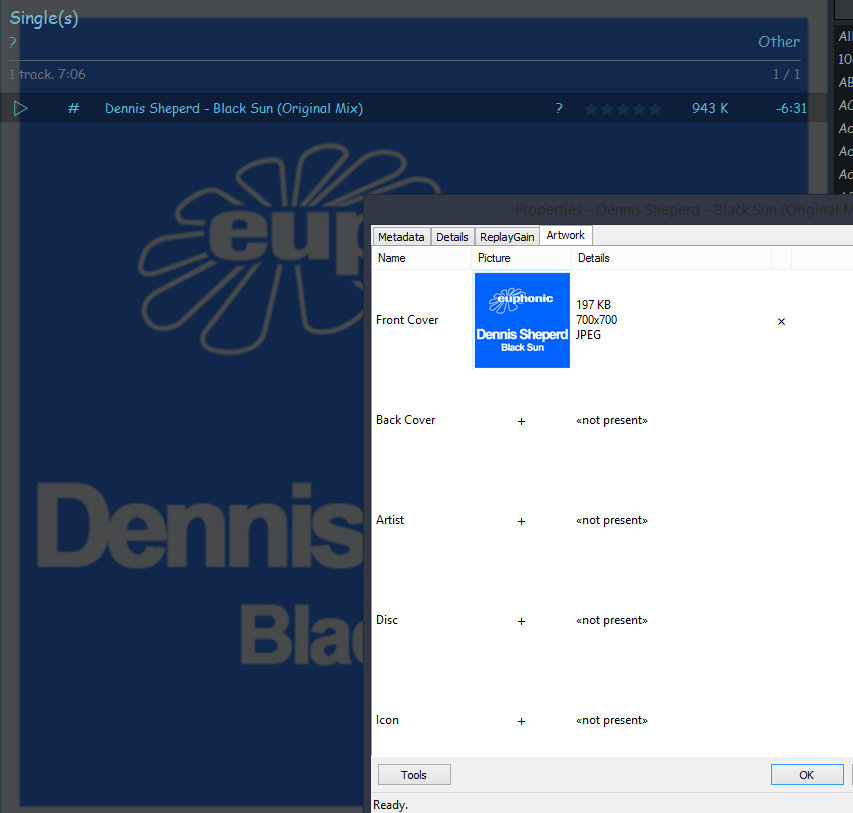Open the Tools button menu
The width and height of the screenshot is (853, 813).
[414, 775]
